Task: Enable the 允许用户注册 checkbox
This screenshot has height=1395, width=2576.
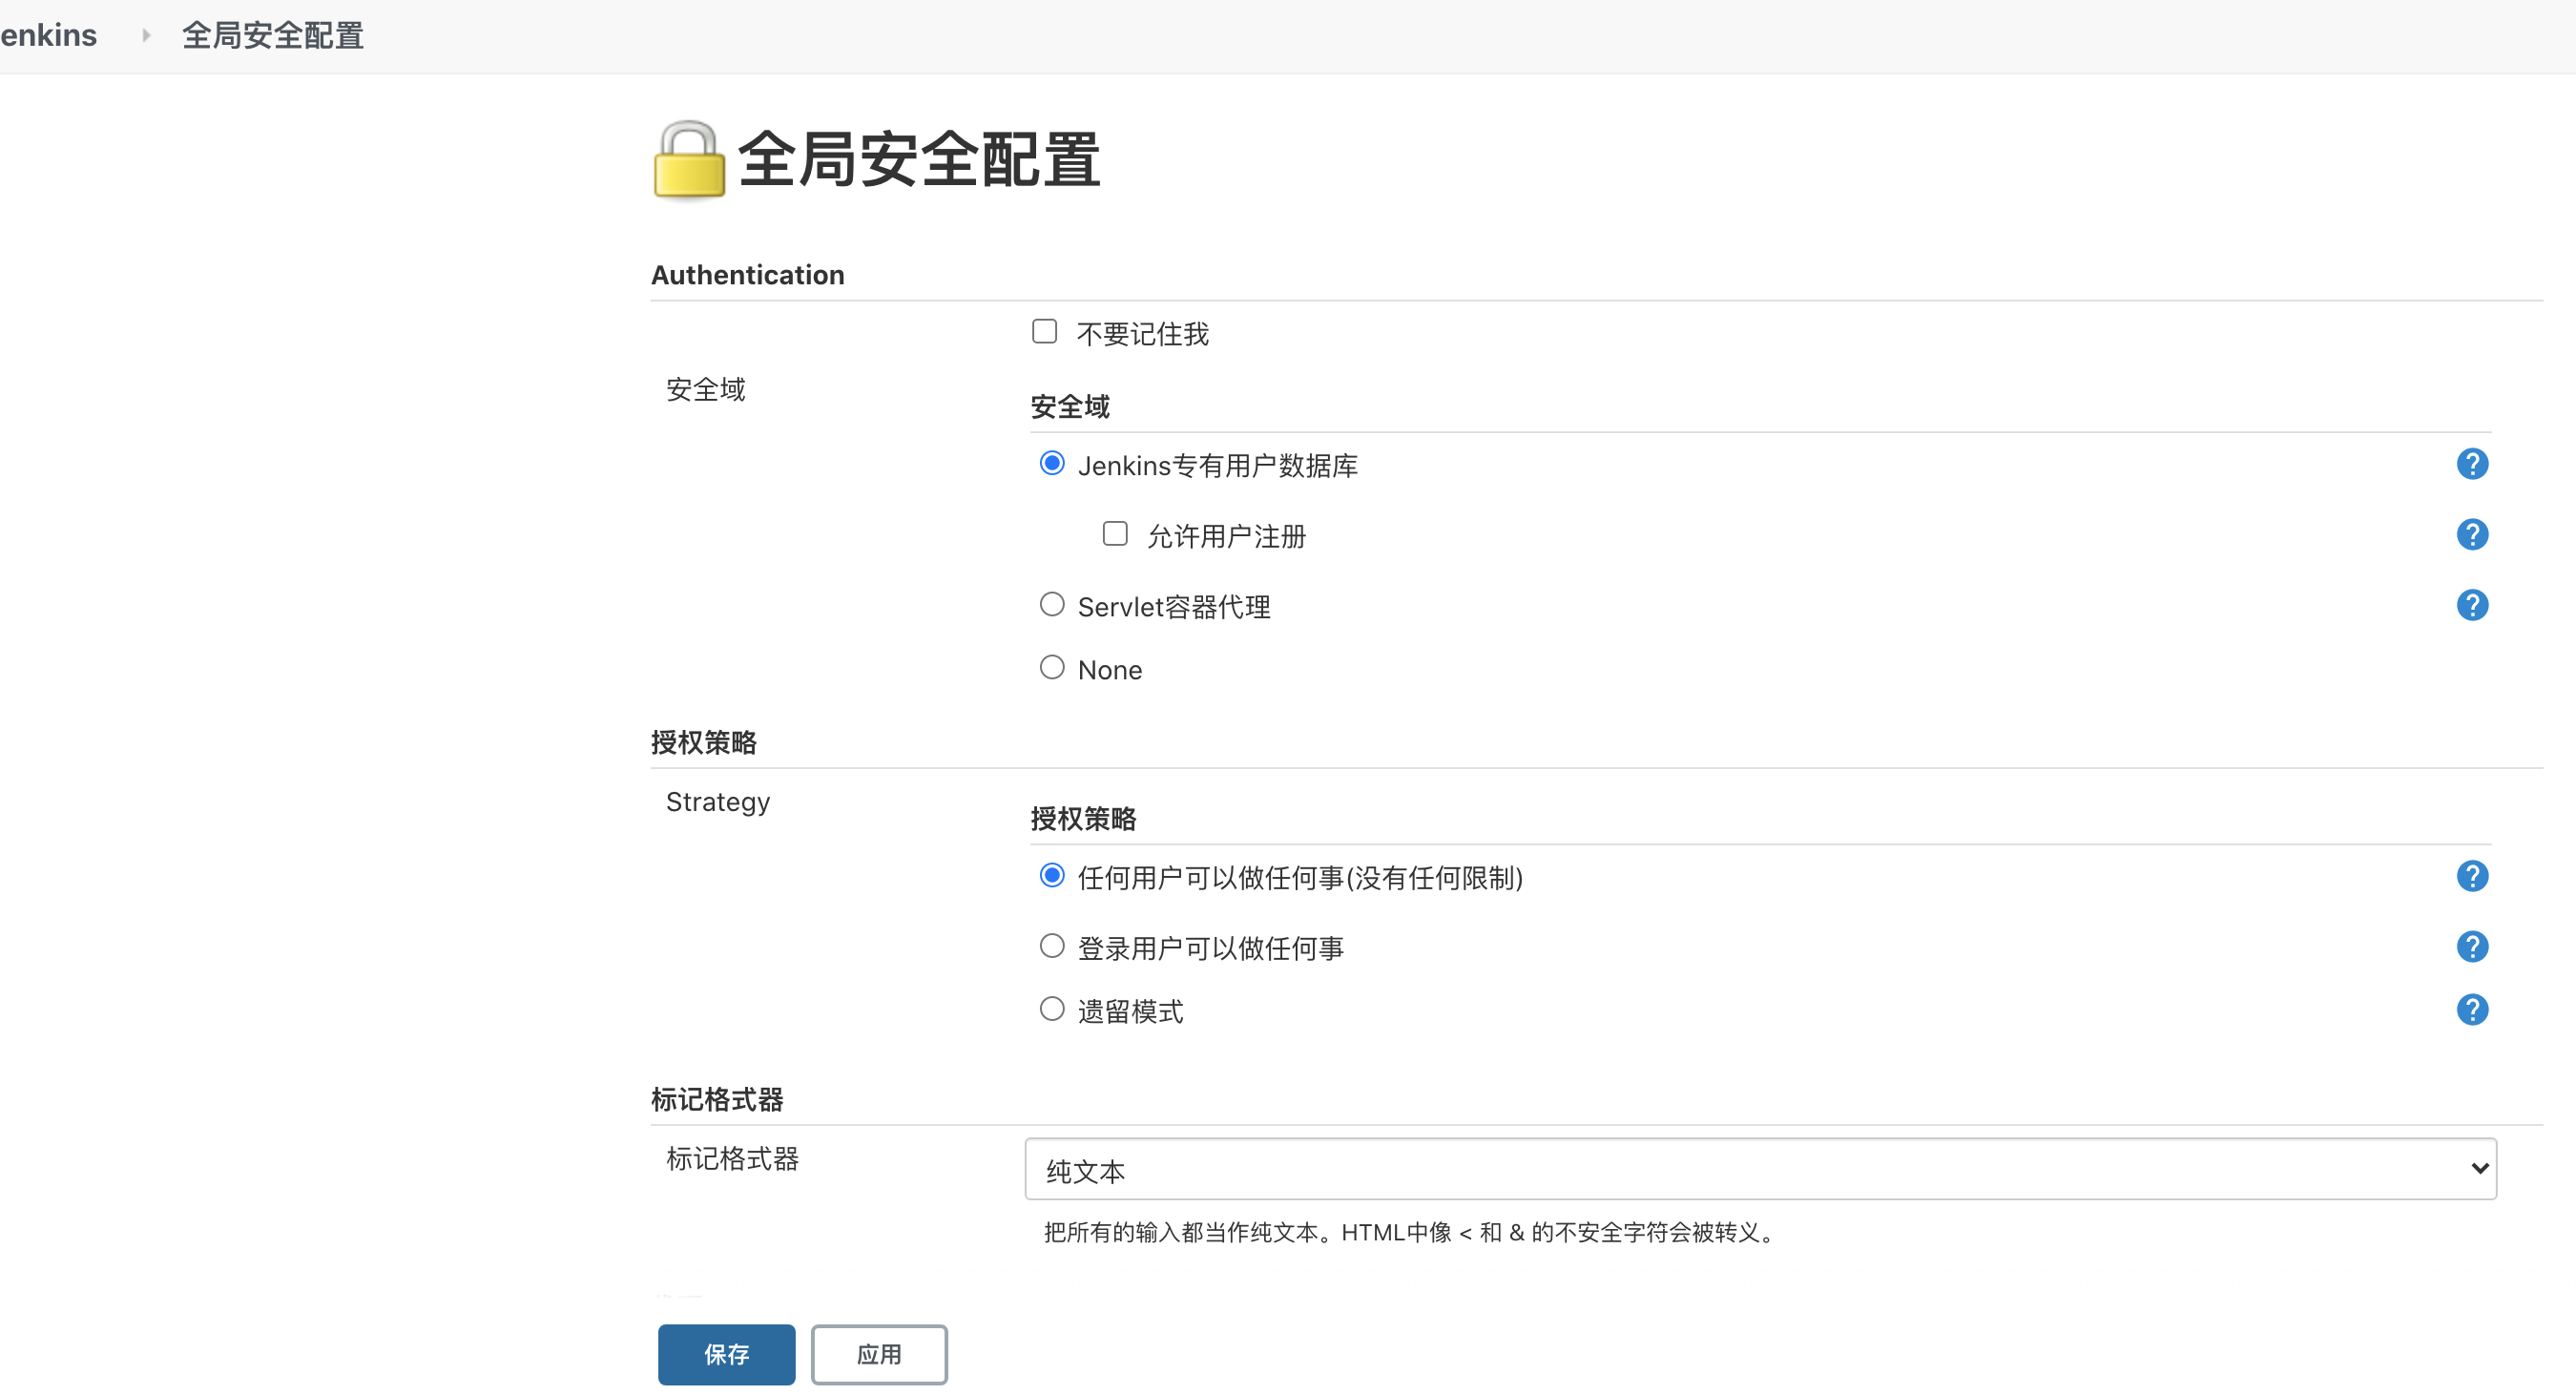Action: tap(1114, 534)
